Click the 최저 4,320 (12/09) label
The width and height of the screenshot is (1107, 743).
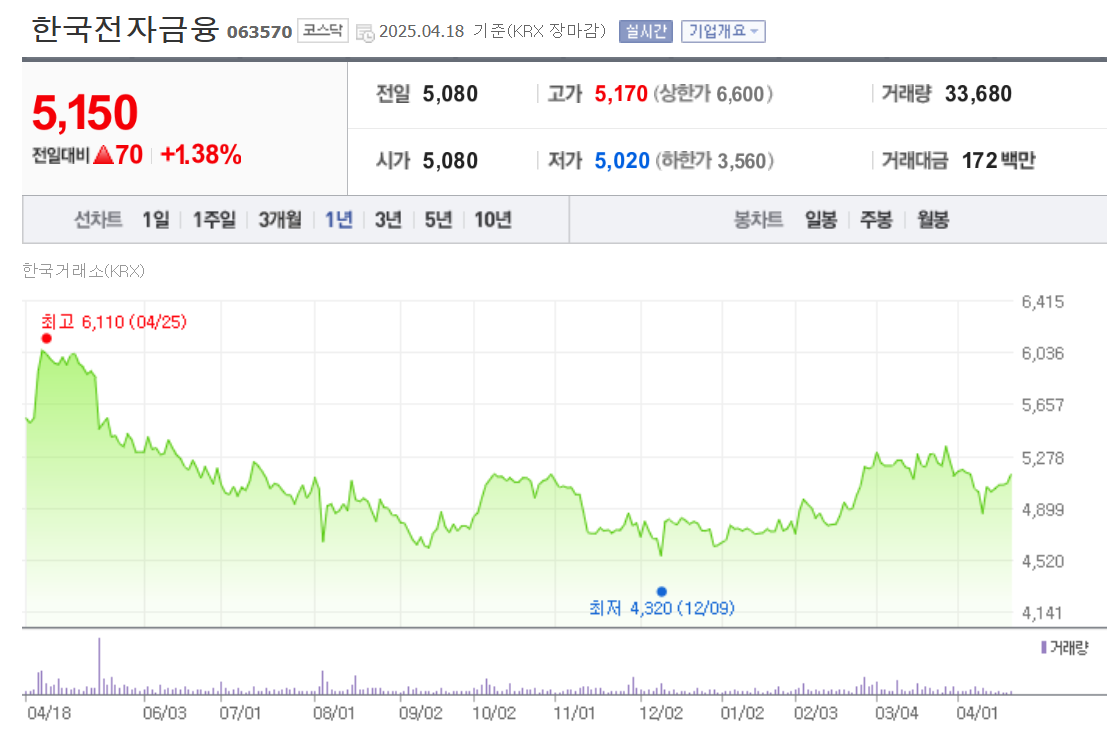tap(662, 608)
